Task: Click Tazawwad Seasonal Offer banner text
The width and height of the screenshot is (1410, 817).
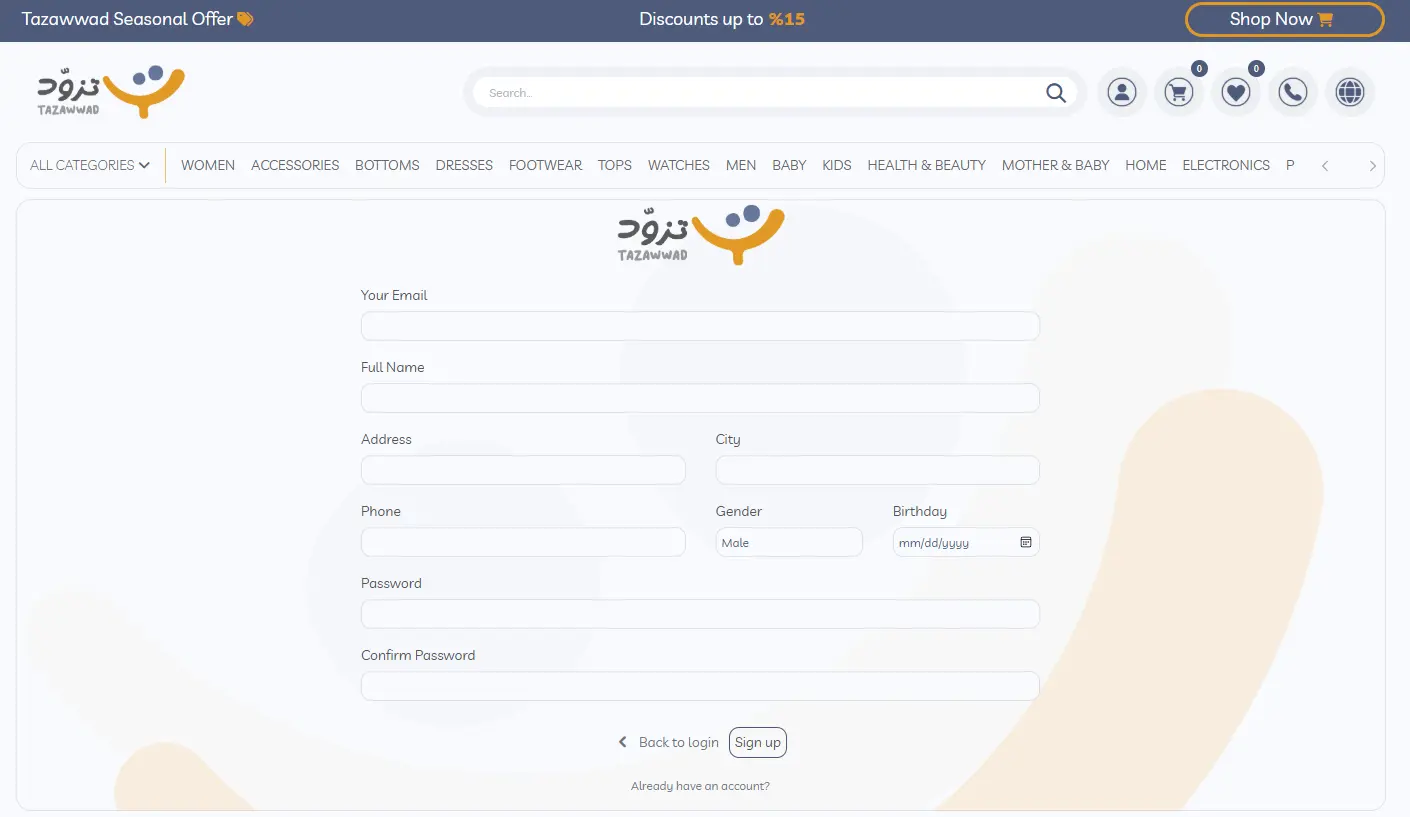Action: [138, 19]
